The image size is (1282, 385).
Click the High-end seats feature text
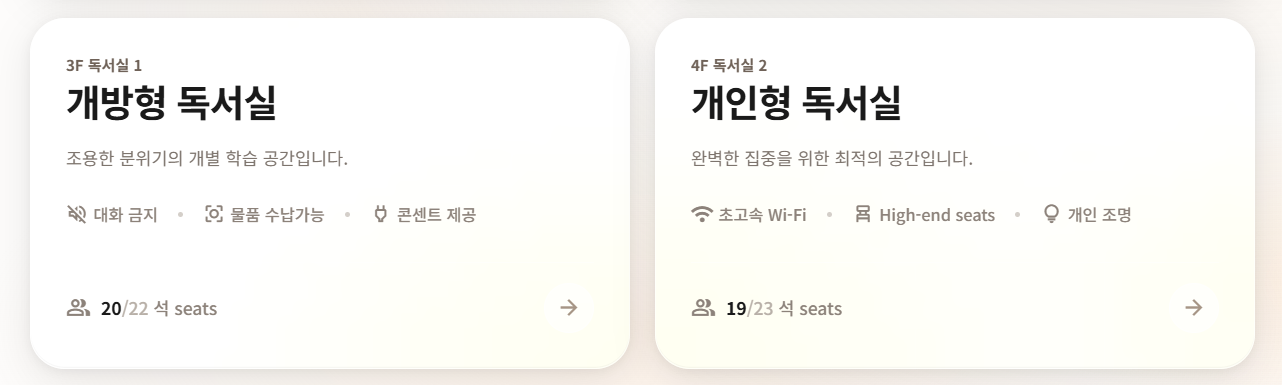coord(937,215)
